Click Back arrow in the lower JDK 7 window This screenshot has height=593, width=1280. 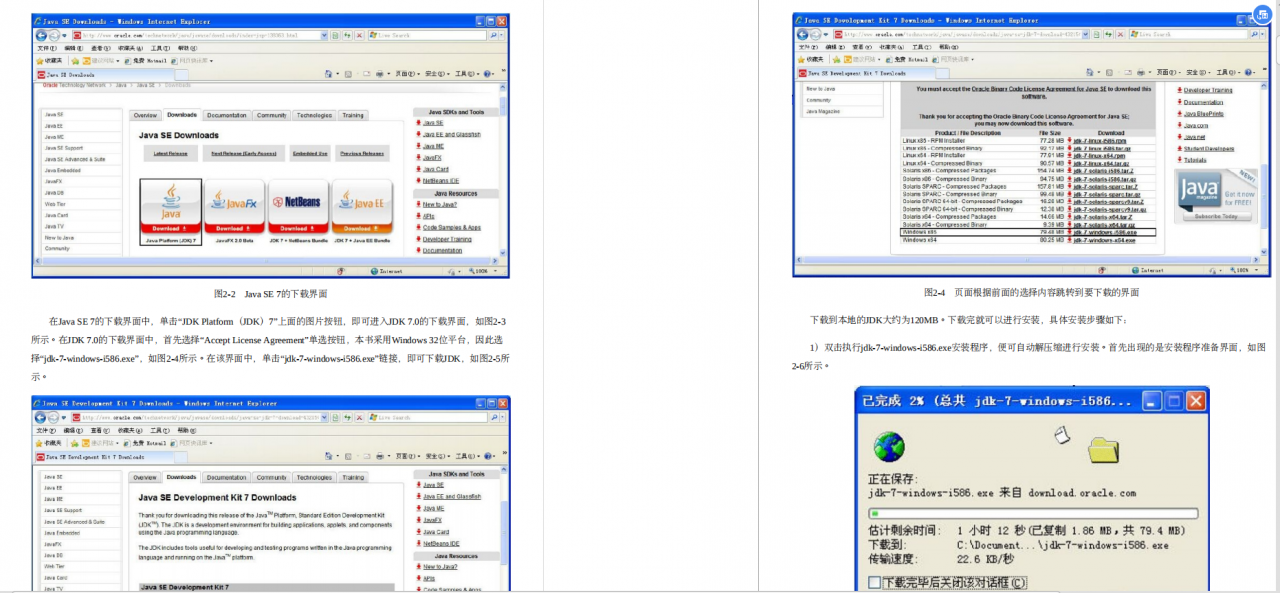[x=42, y=417]
